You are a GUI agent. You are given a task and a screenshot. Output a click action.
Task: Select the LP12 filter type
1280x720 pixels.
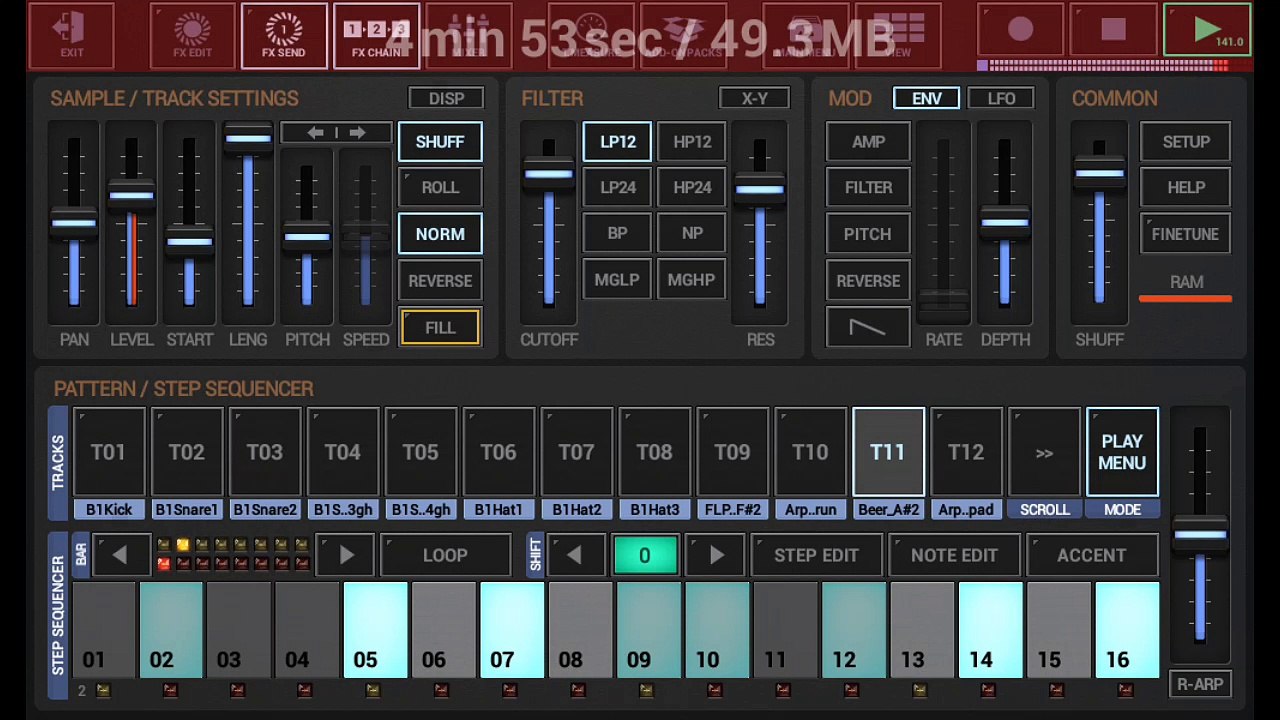point(617,142)
